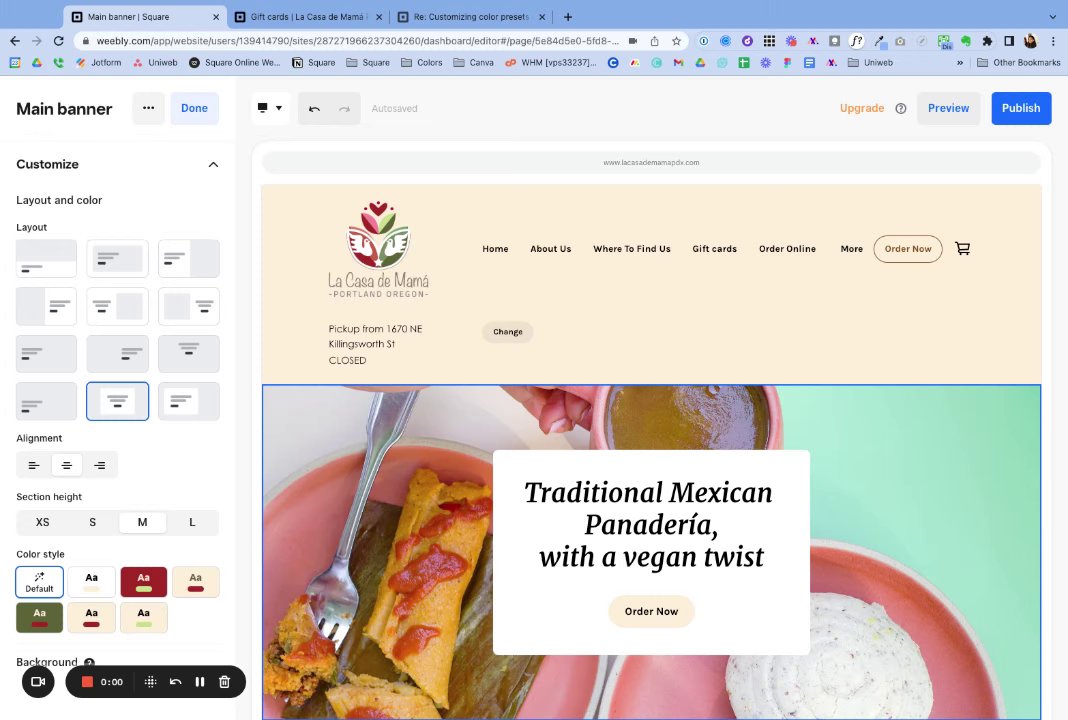This screenshot has height=720, width=1068.
Task: Open Chrome three-dot menu
Action: click(x=1053, y=41)
